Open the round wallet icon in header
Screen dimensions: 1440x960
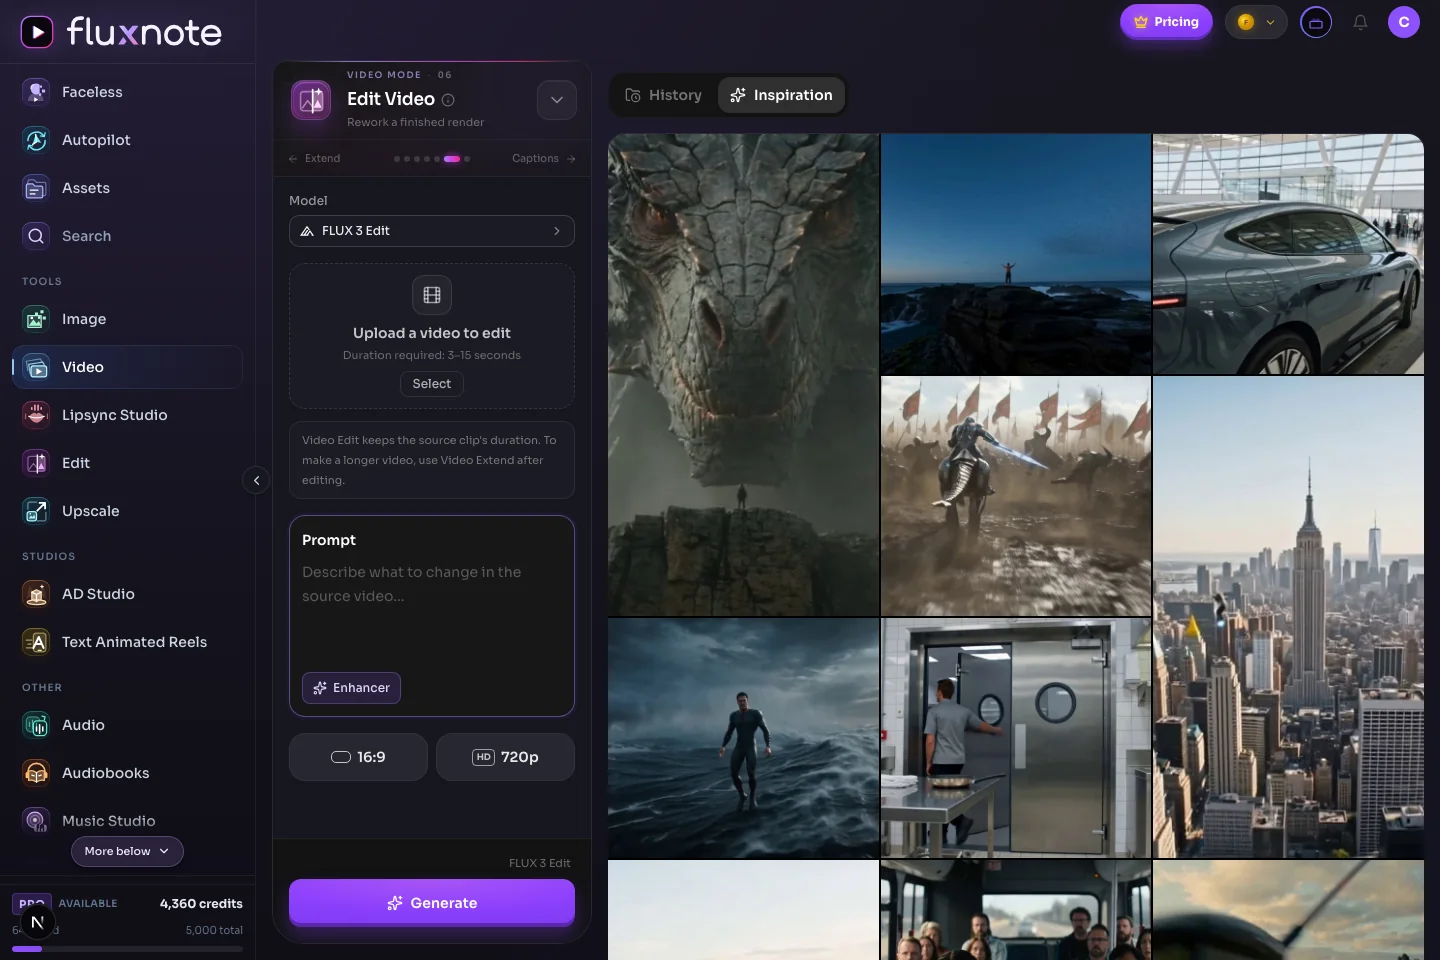tap(1316, 22)
